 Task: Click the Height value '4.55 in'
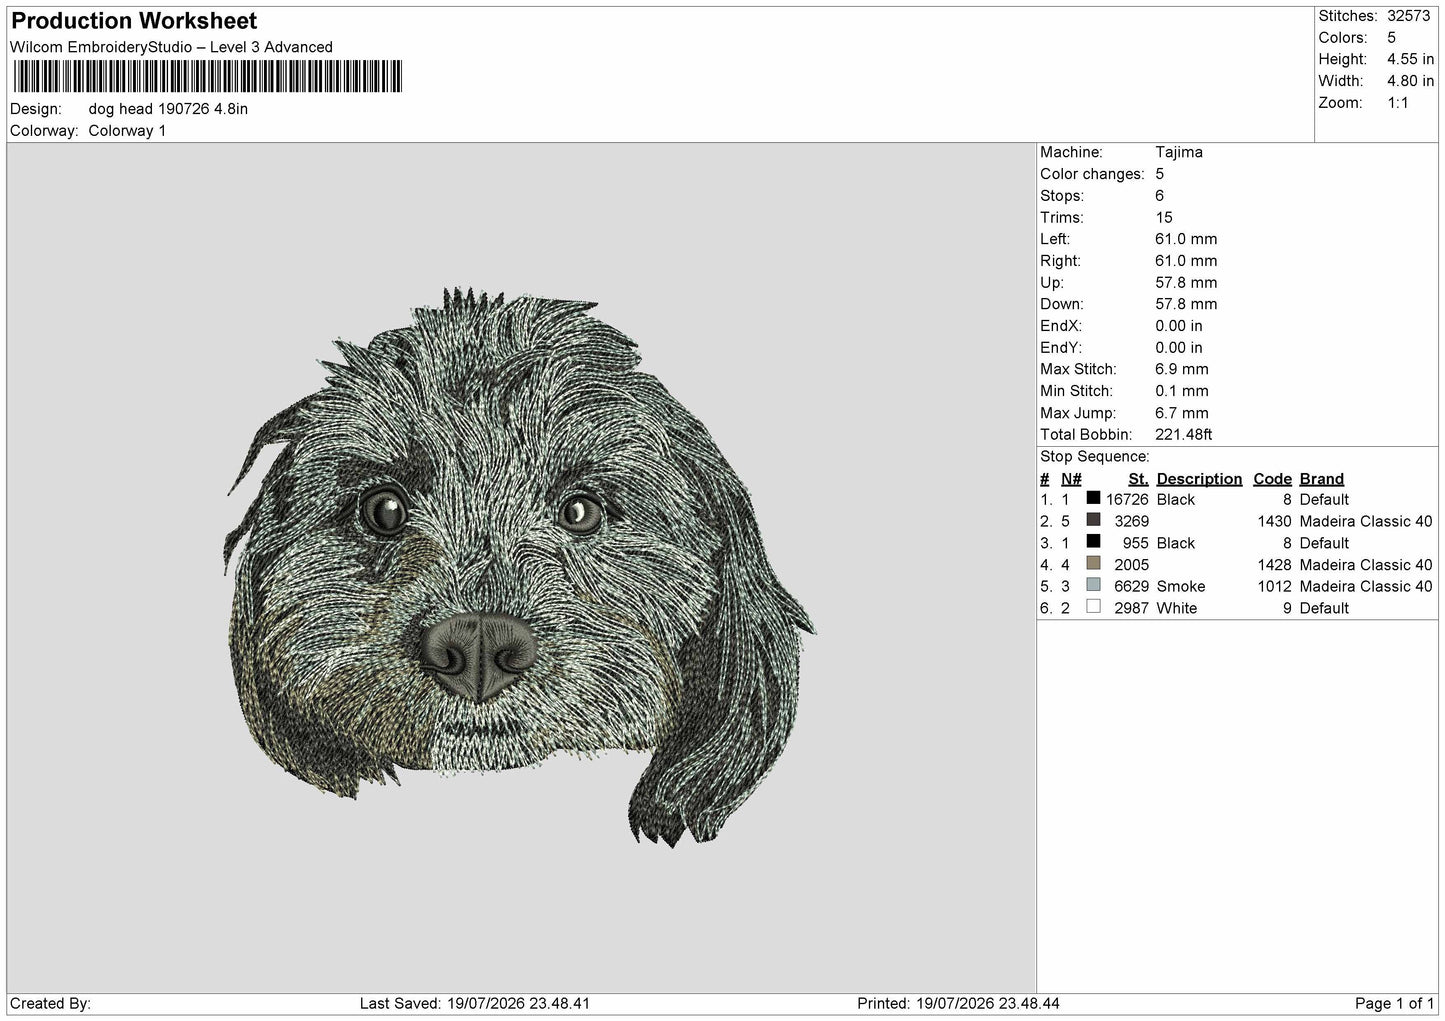tap(1410, 60)
